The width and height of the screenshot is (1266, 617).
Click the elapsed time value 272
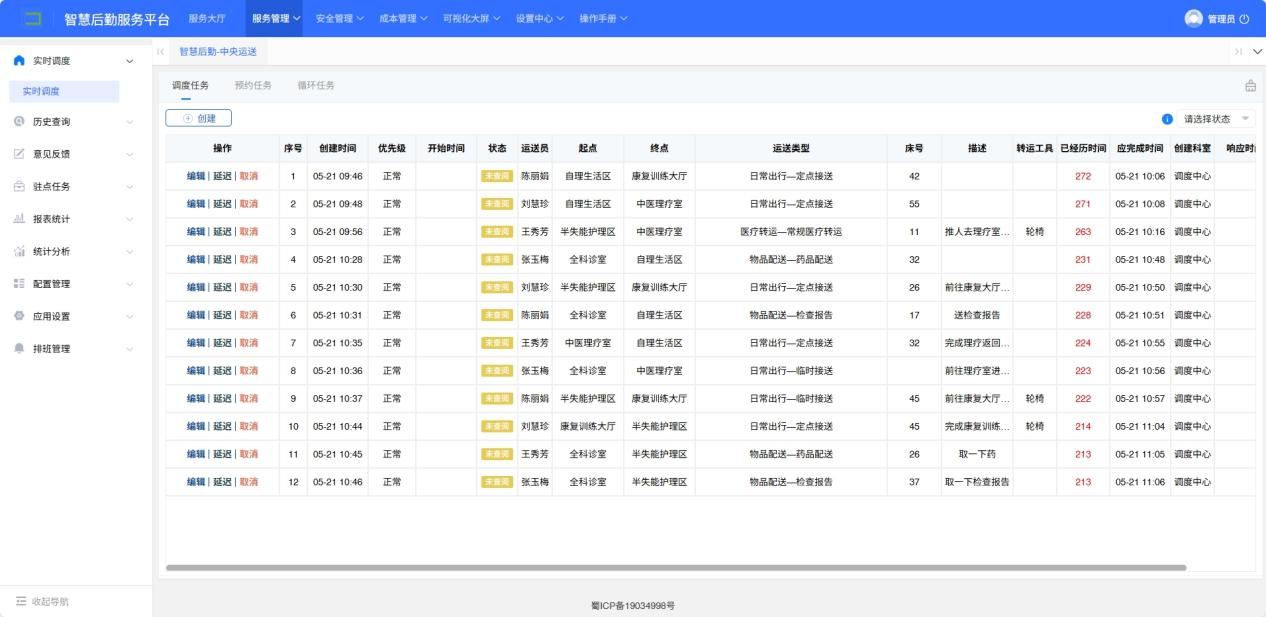[x=1083, y=176]
